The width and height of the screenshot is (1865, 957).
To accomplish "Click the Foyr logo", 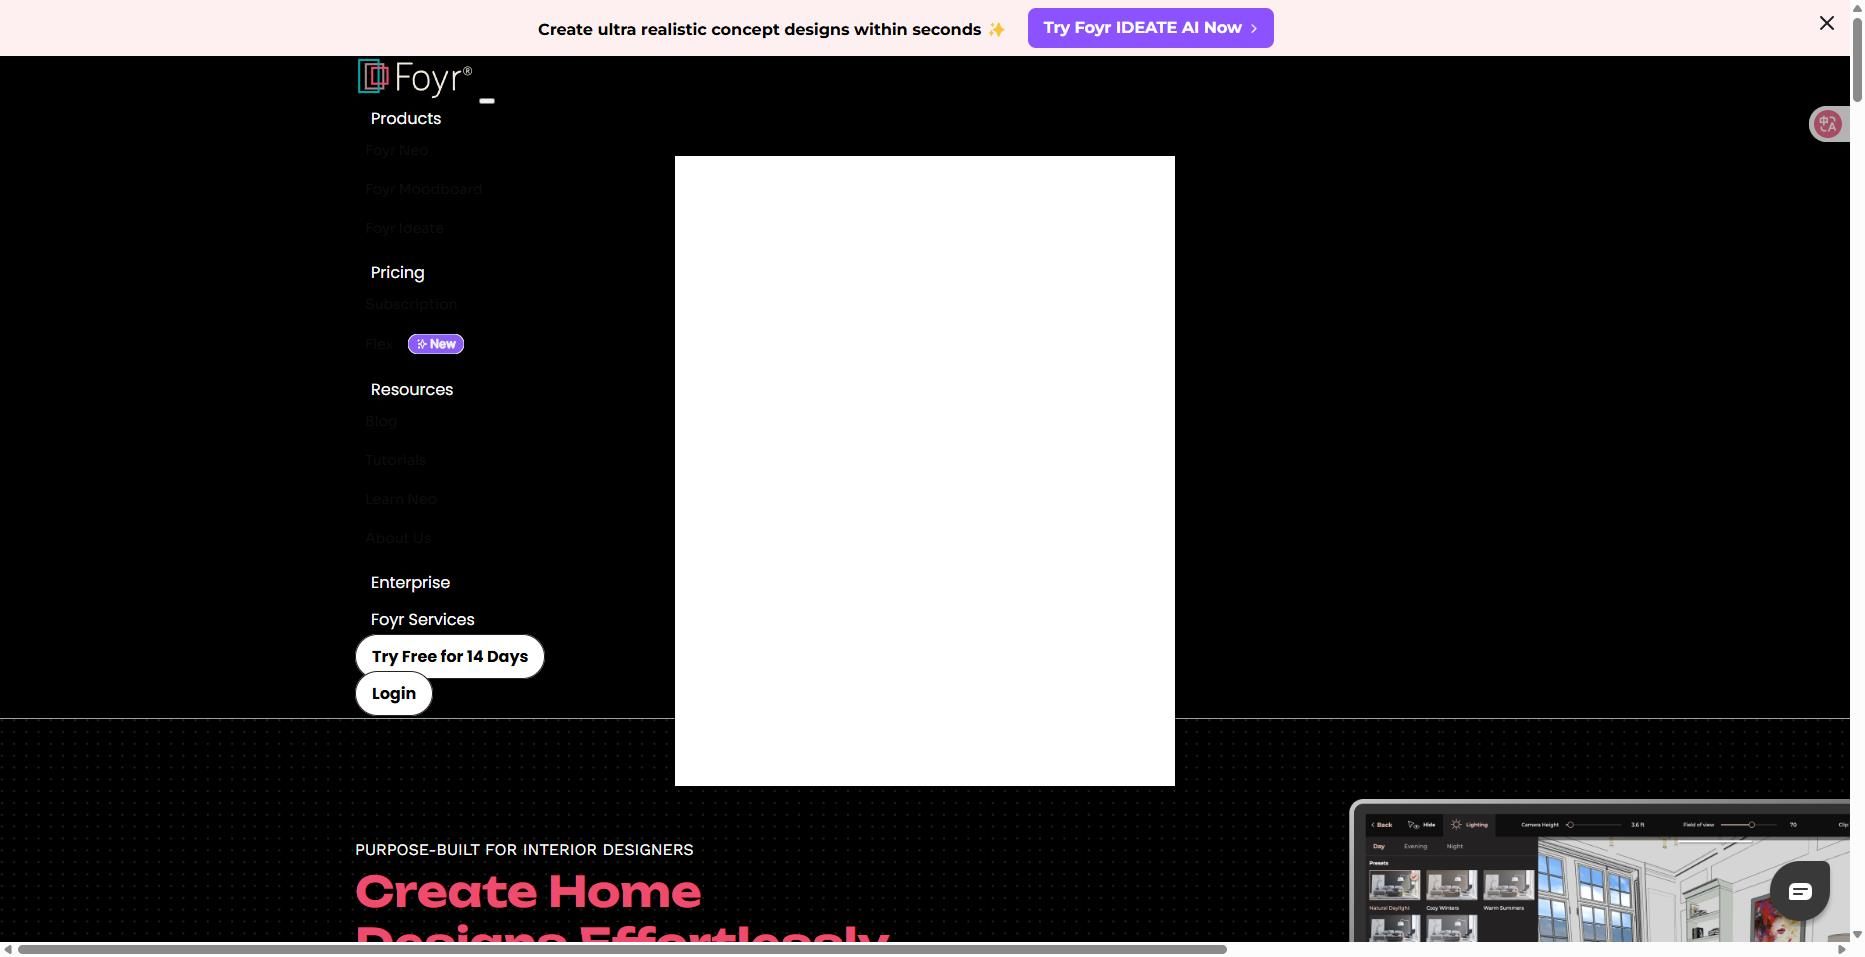I will pyautogui.click(x=415, y=77).
